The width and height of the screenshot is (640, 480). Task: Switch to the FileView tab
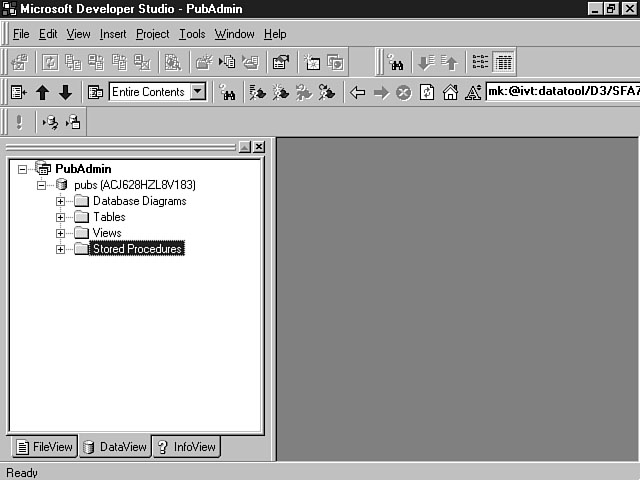pos(43,447)
